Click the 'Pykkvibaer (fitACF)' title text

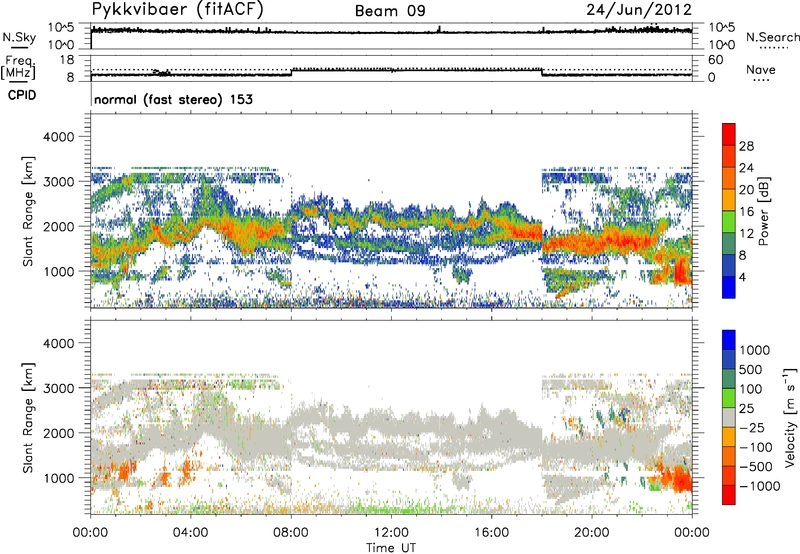[177, 10]
